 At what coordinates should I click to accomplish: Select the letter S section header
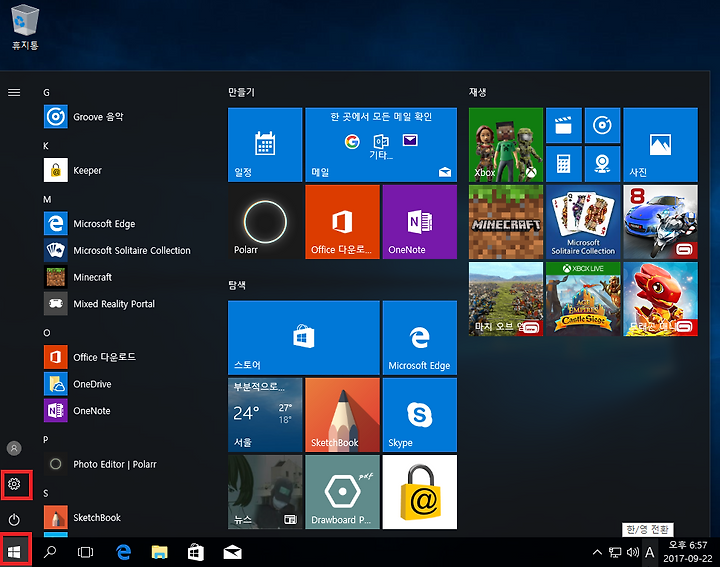coord(45,493)
